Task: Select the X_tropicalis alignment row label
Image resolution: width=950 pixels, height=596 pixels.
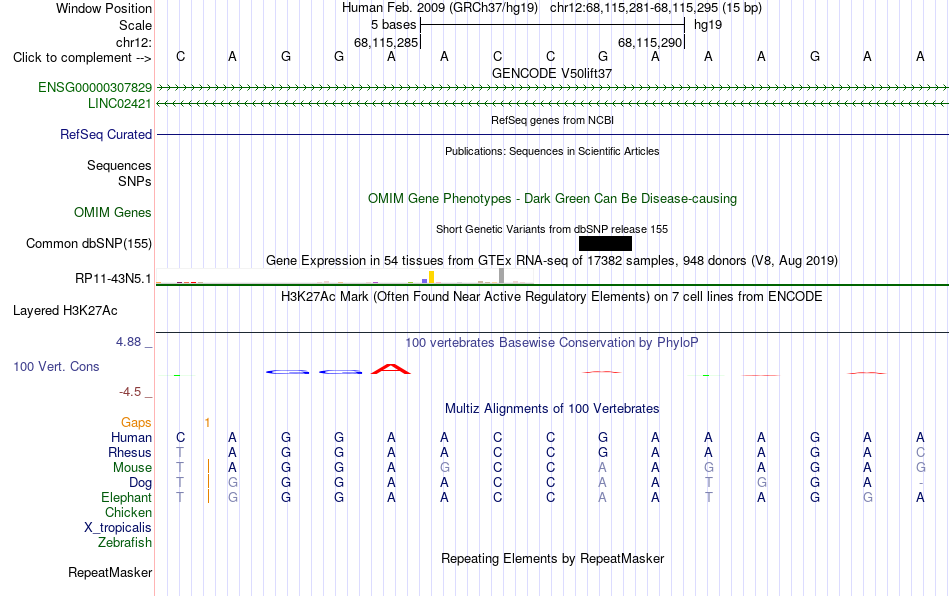Action: [118, 528]
